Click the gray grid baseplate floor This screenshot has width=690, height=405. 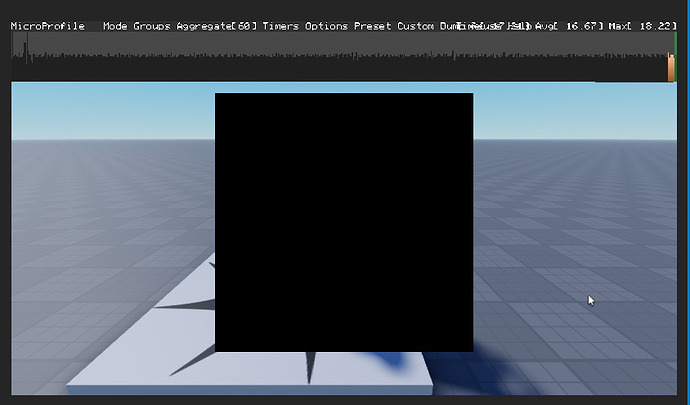[x=572, y=220]
